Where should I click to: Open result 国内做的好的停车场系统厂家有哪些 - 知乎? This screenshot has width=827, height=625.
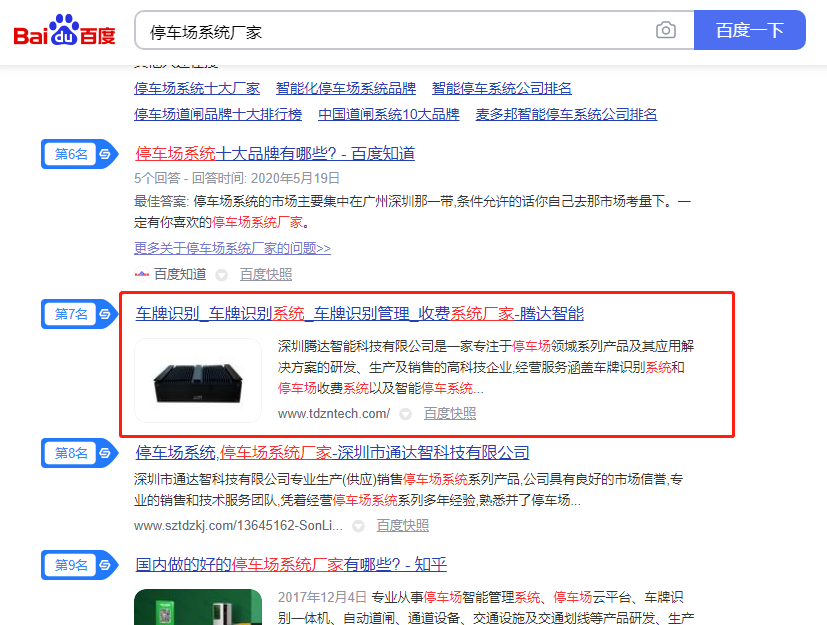coord(291,565)
